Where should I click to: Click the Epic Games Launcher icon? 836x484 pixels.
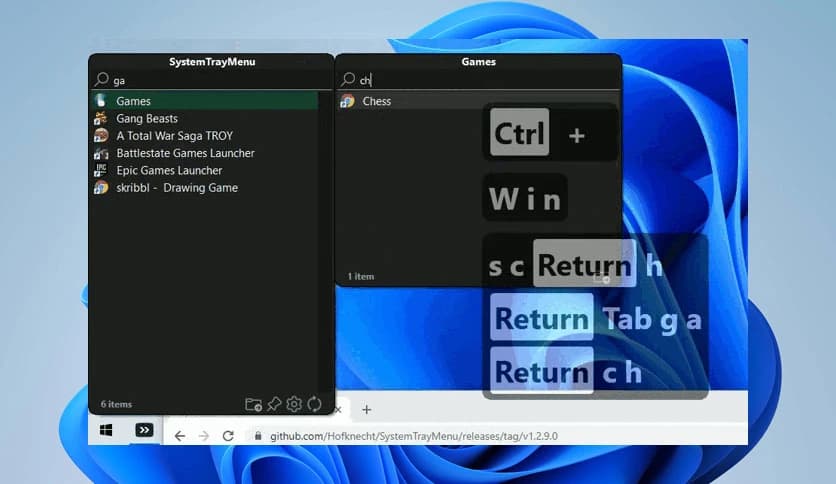click(101, 170)
